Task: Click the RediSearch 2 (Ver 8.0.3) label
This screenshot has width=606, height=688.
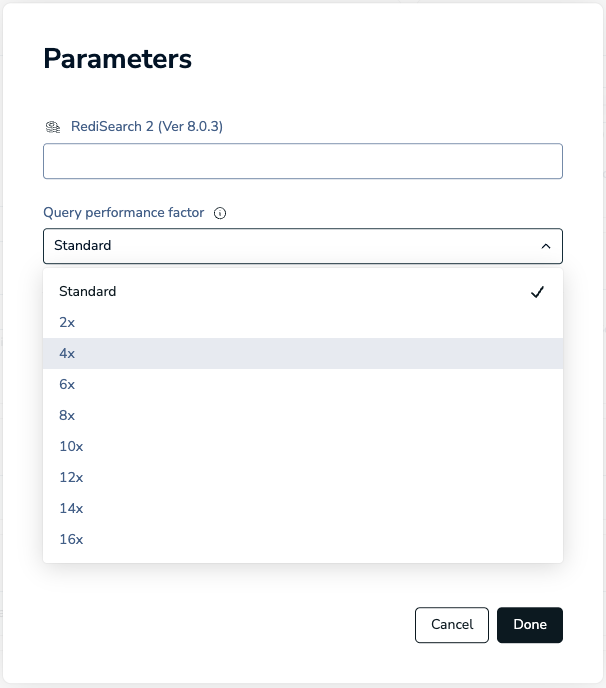Action: coord(146,127)
